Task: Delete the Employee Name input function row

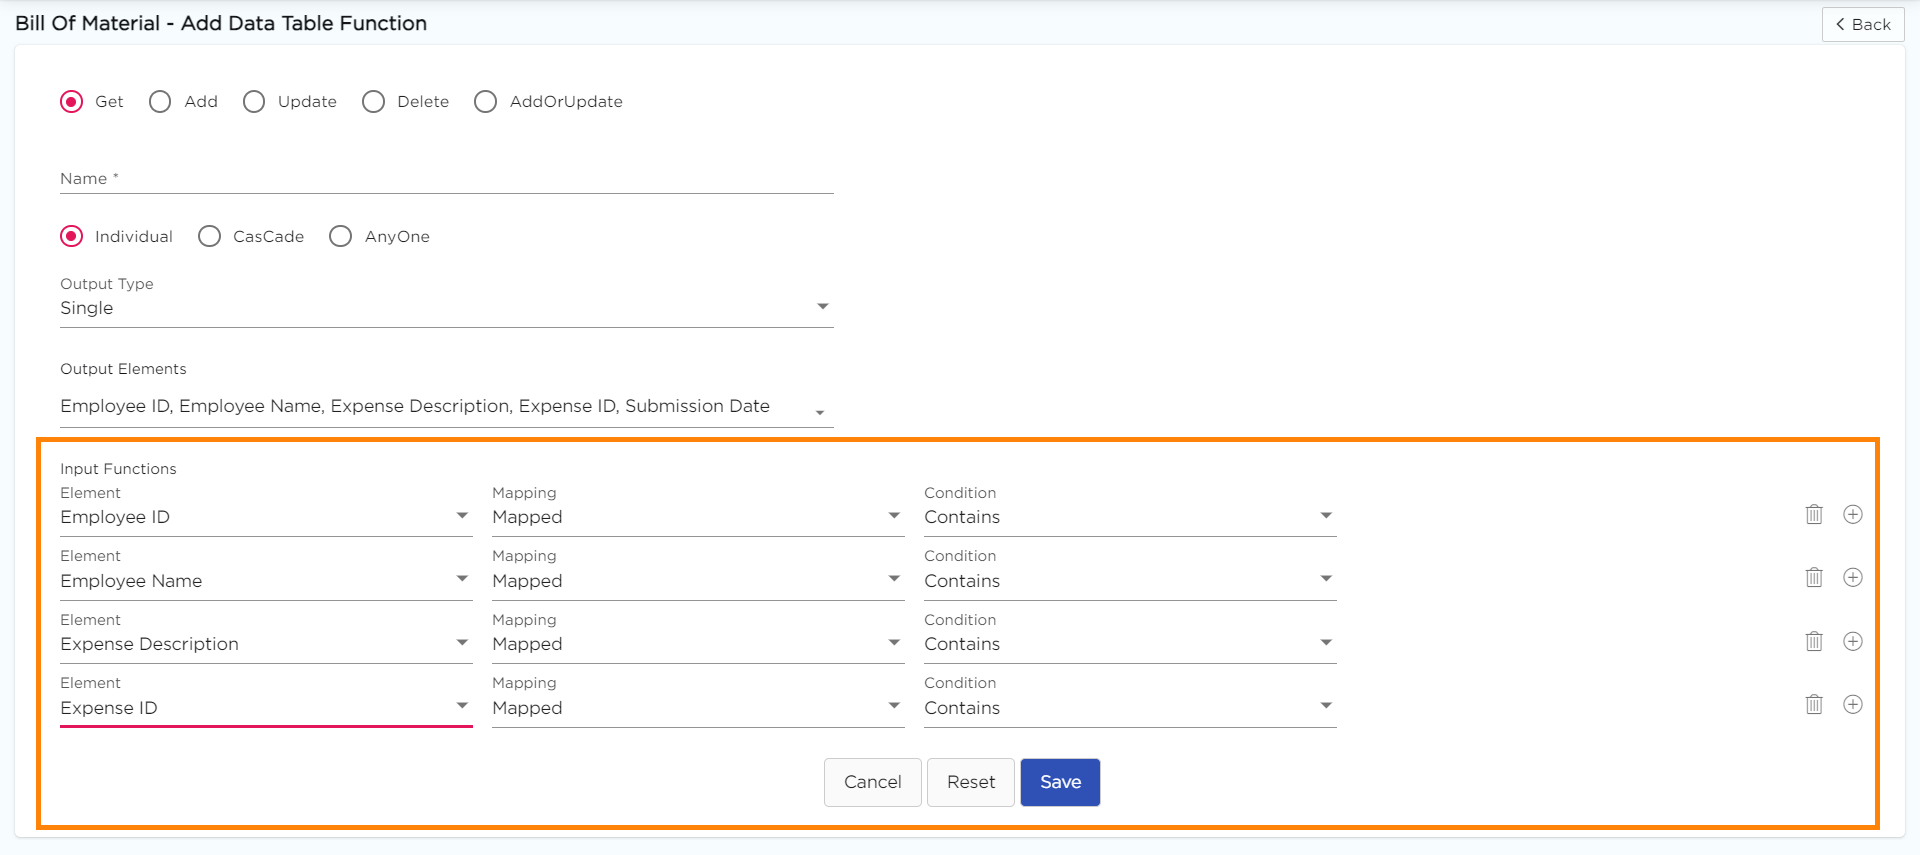Action: click(x=1814, y=578)
